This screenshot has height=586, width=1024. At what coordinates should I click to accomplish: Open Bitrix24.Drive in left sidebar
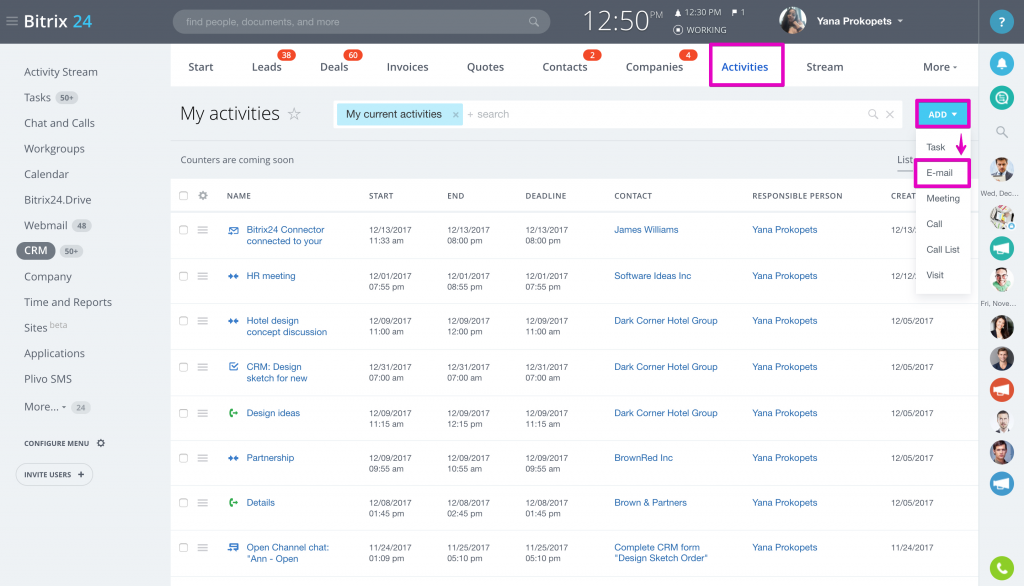coord(57,200)
